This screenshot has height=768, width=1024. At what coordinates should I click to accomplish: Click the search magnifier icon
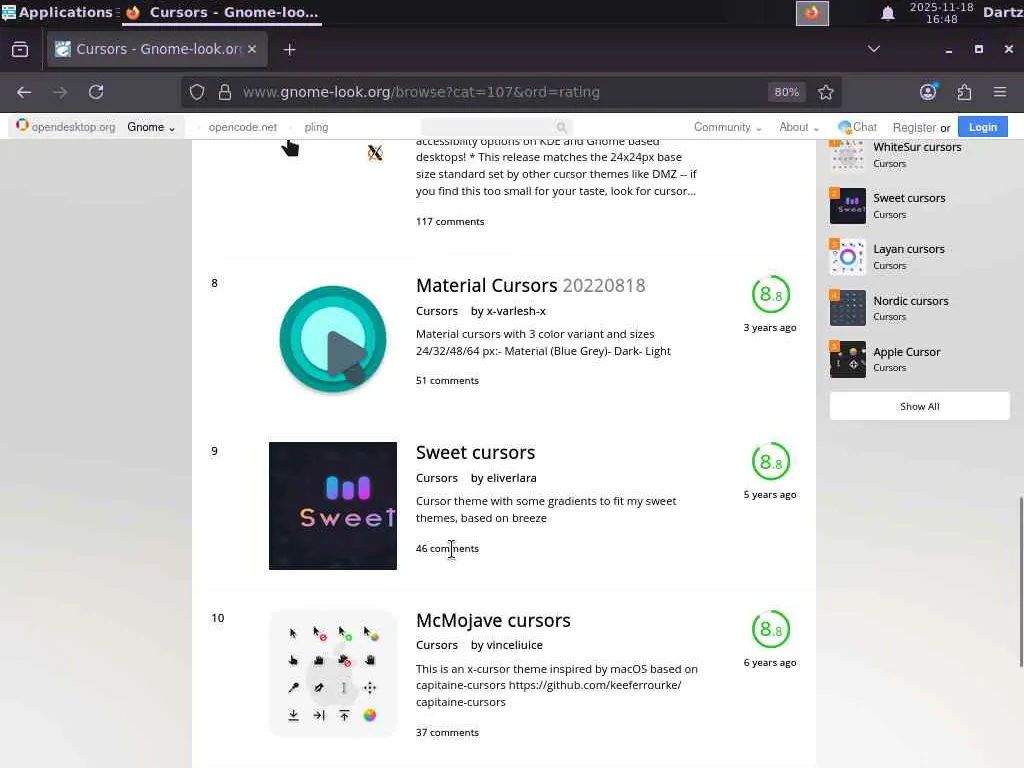coord(561,127)
